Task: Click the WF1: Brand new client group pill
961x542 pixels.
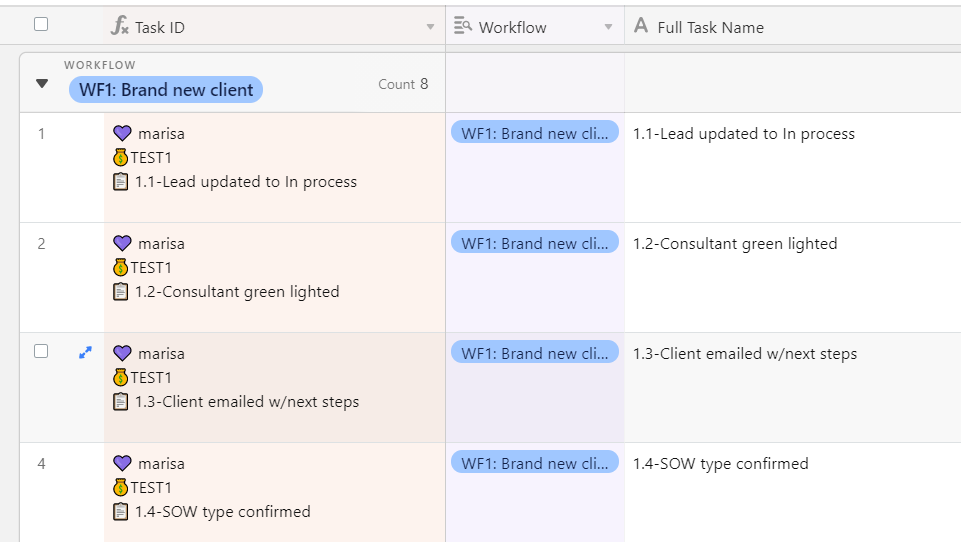Action: [165, 90]
